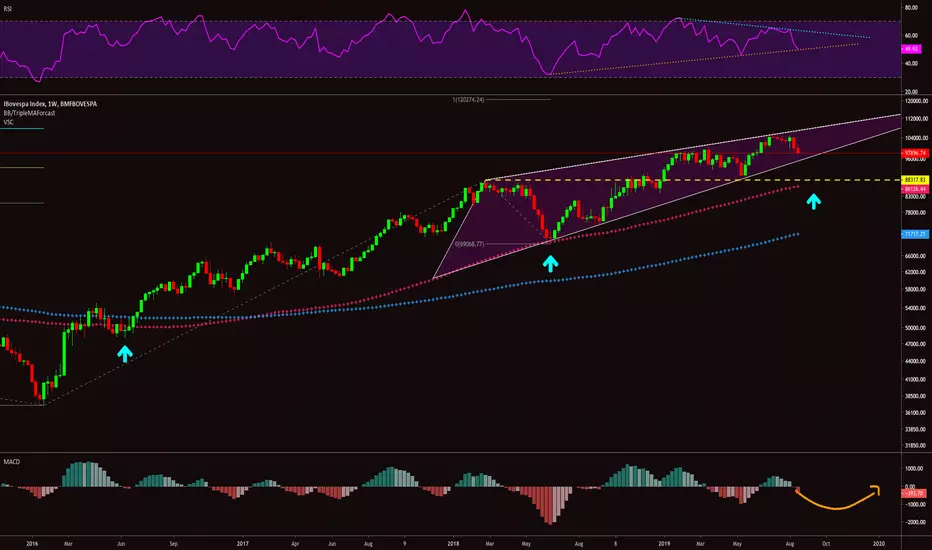Image resolution: width=932 pixels, height=550 pixels.
Task: Click the Oct label on time axis
Action: pyautogui.click(x=826, y=543)
